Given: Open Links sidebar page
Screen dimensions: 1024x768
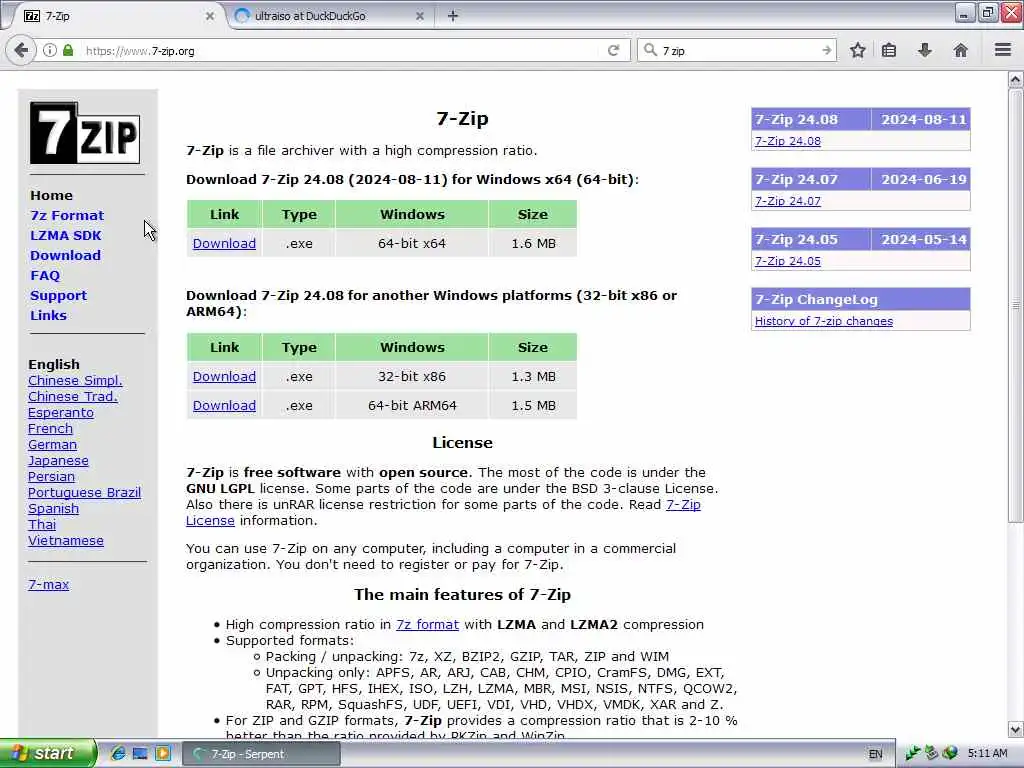Looking at the screenshot, I should pos(48,315).
